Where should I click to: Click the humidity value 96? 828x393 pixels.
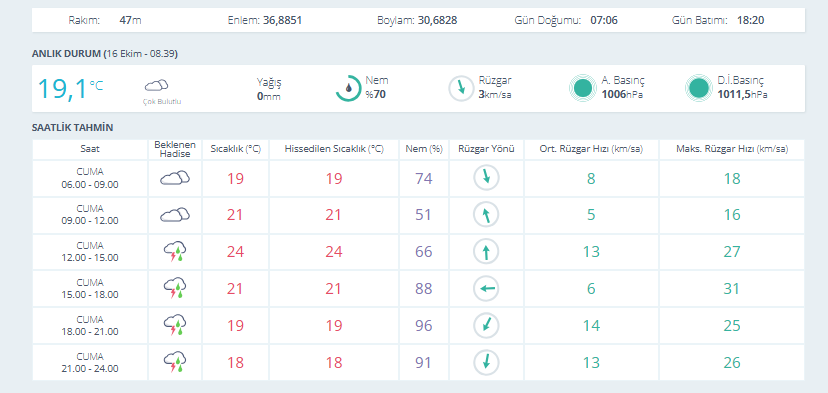(x=424, y=326)
